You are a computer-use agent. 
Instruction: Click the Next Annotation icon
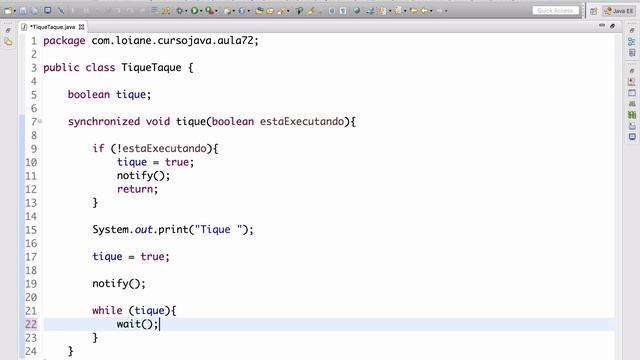click(382, 11)
